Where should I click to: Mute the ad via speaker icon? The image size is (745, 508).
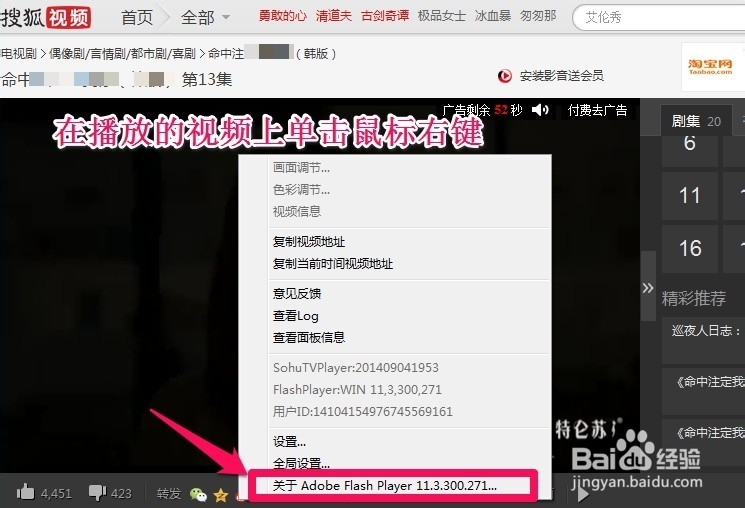pos(540,110)
